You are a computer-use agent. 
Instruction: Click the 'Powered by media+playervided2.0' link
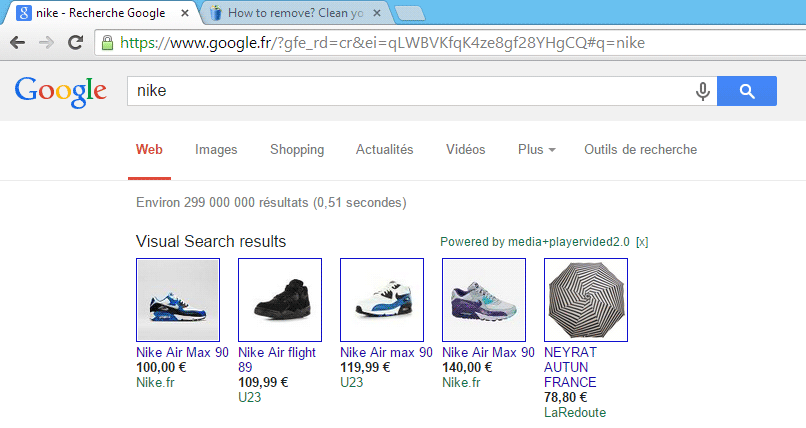(535, 242)
